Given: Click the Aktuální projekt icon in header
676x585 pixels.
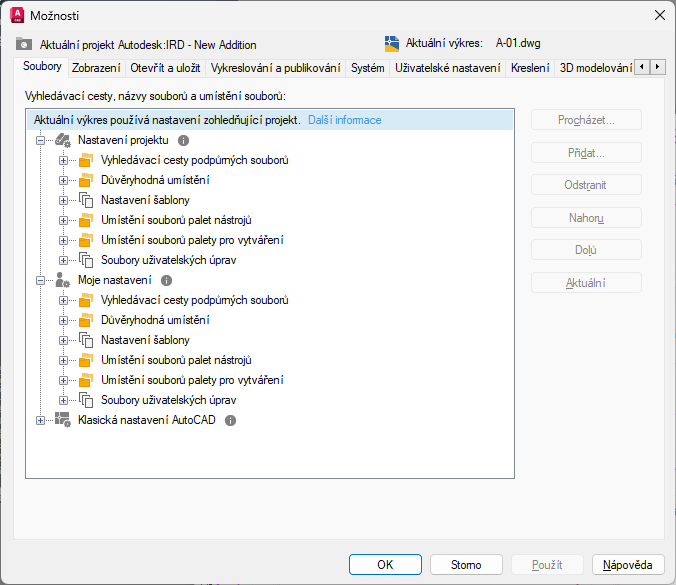Looking at the screenshot, I should 24,44.
